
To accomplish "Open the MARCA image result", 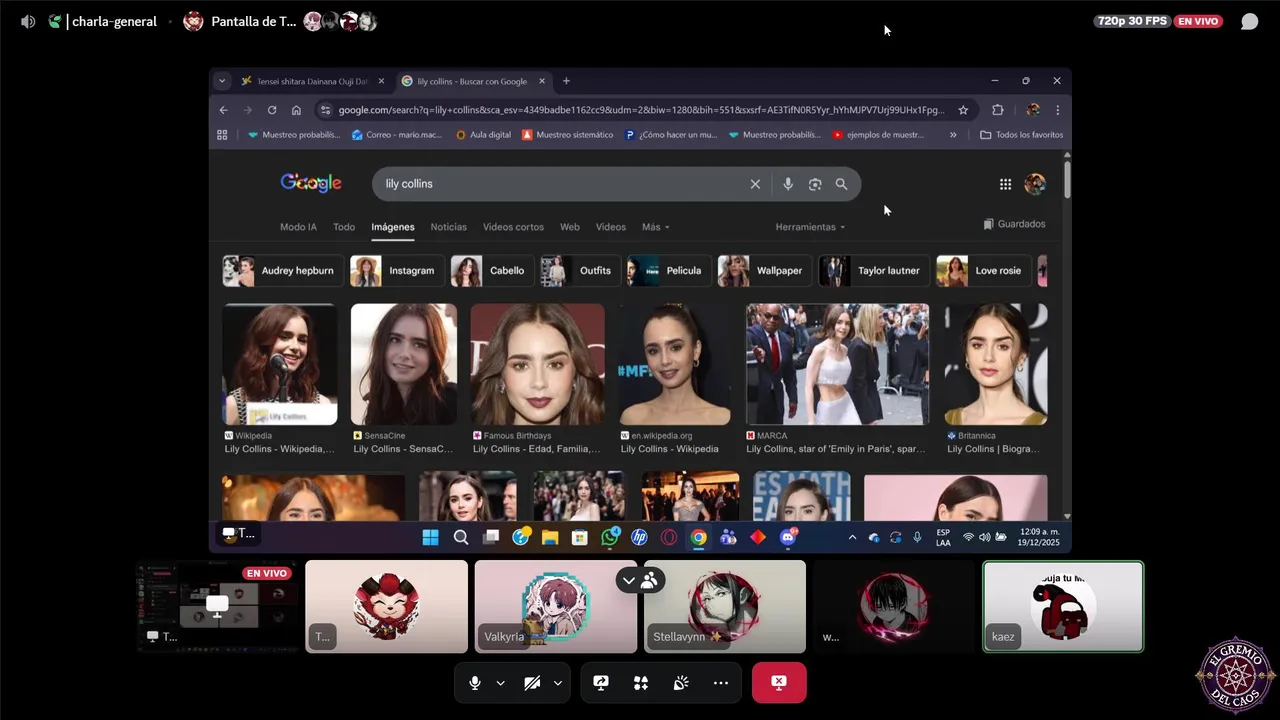I will [837, 365].
